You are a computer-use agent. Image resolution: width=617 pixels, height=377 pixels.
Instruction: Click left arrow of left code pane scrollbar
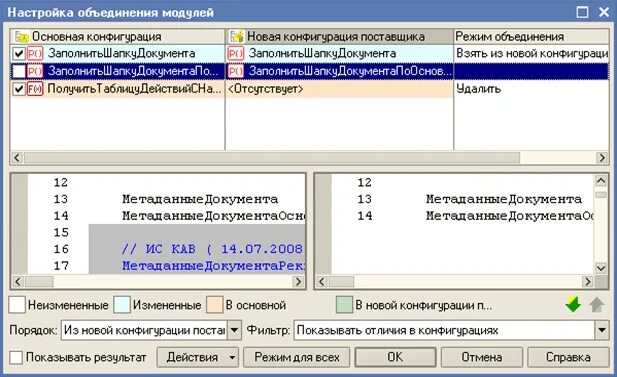coord(18,282)
